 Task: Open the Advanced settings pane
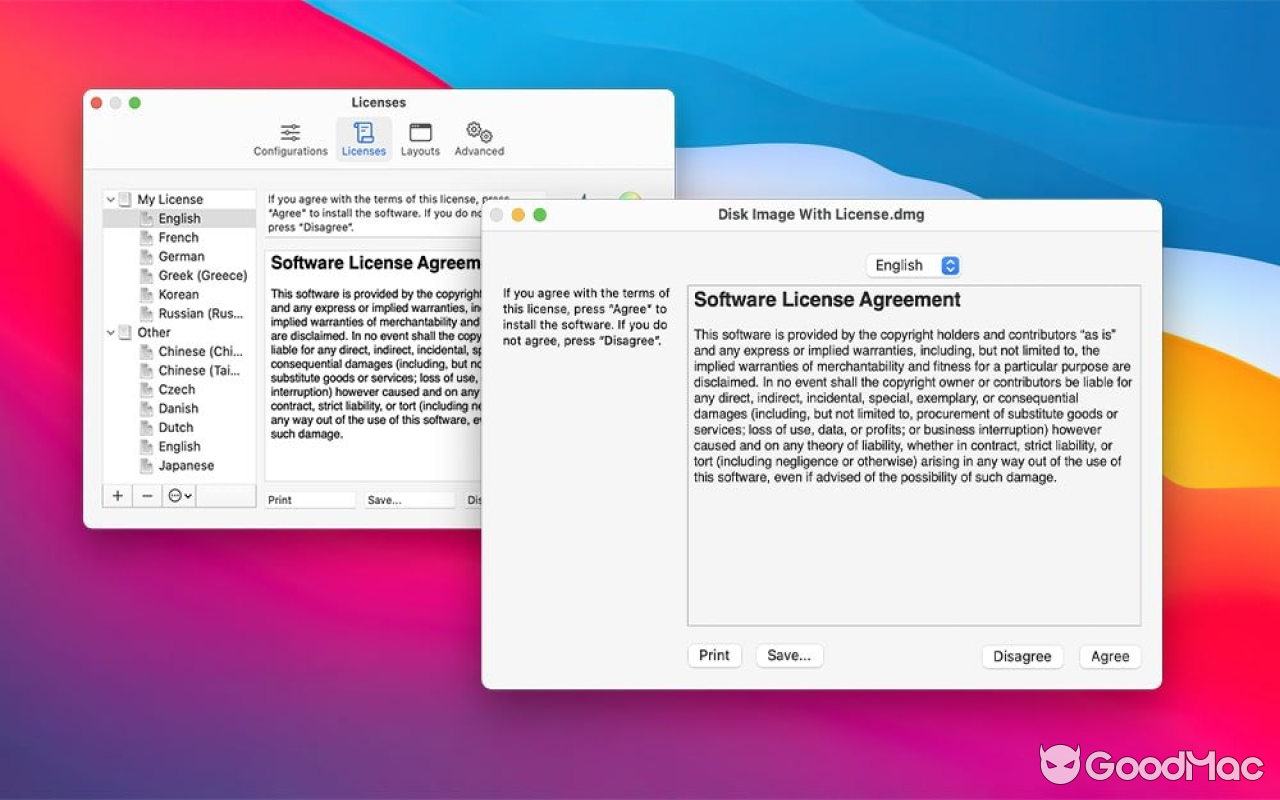pos(478,138)
